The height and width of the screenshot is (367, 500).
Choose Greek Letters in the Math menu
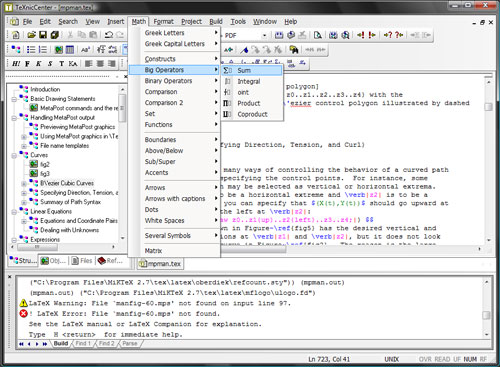click(174, 33)
